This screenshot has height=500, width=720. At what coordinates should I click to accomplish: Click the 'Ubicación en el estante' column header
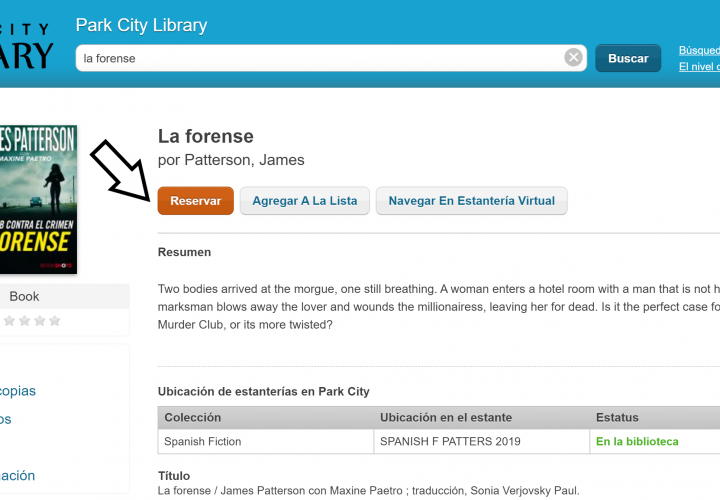tap(446, 417)
